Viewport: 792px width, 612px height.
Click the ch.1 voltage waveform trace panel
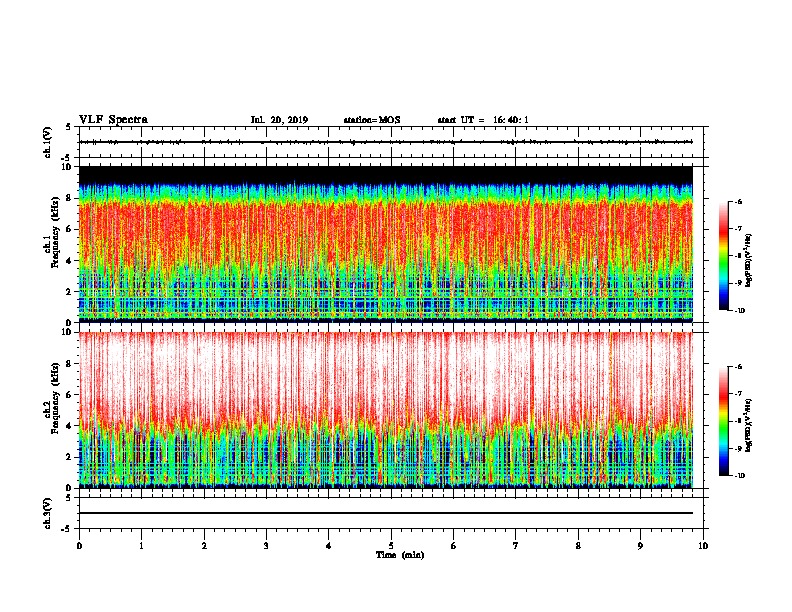point(391,142)
